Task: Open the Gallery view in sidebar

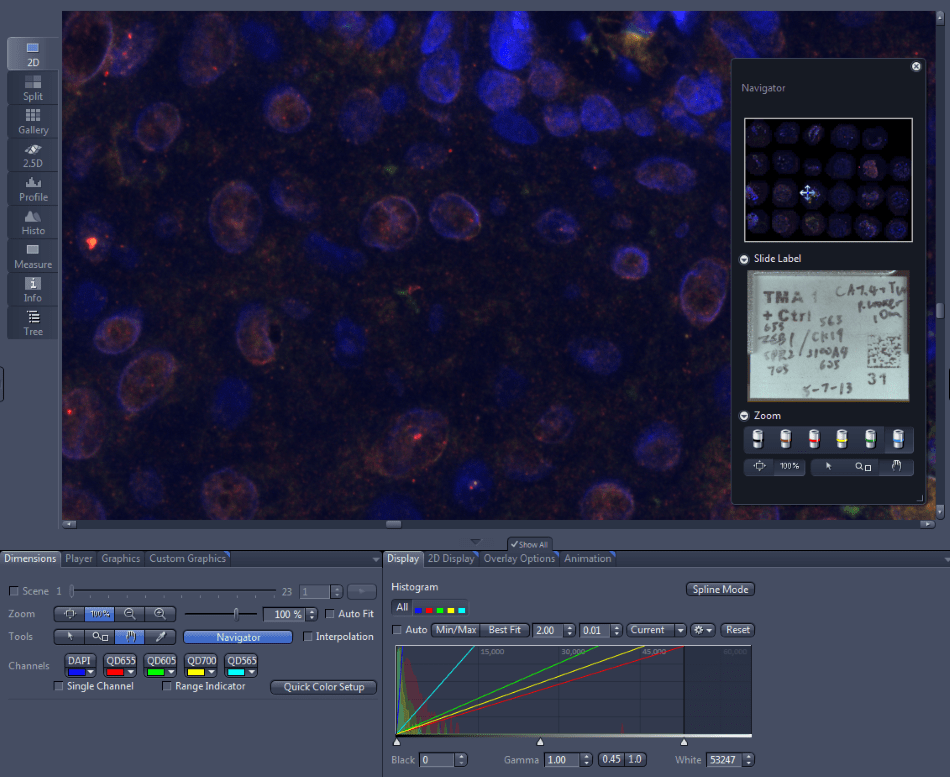Action: (x=33, y=122)
